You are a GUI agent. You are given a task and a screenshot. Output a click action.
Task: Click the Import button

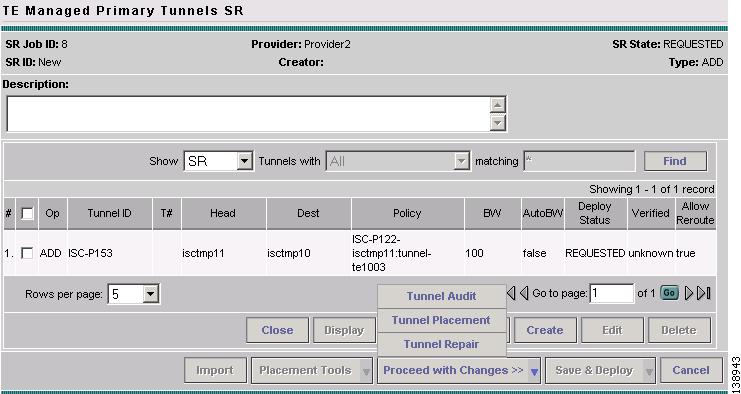[215, 370]
